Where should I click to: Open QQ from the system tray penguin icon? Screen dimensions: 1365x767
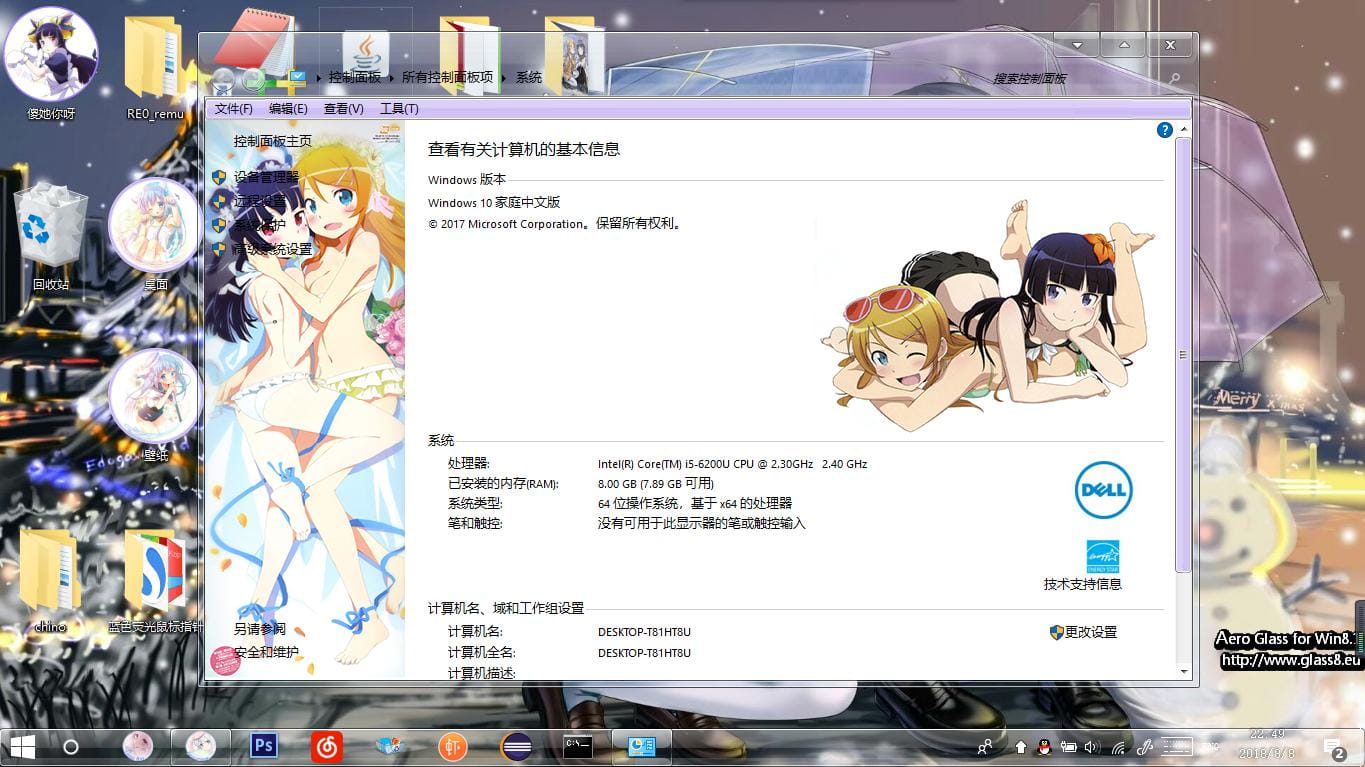(x=1043, y=746)
